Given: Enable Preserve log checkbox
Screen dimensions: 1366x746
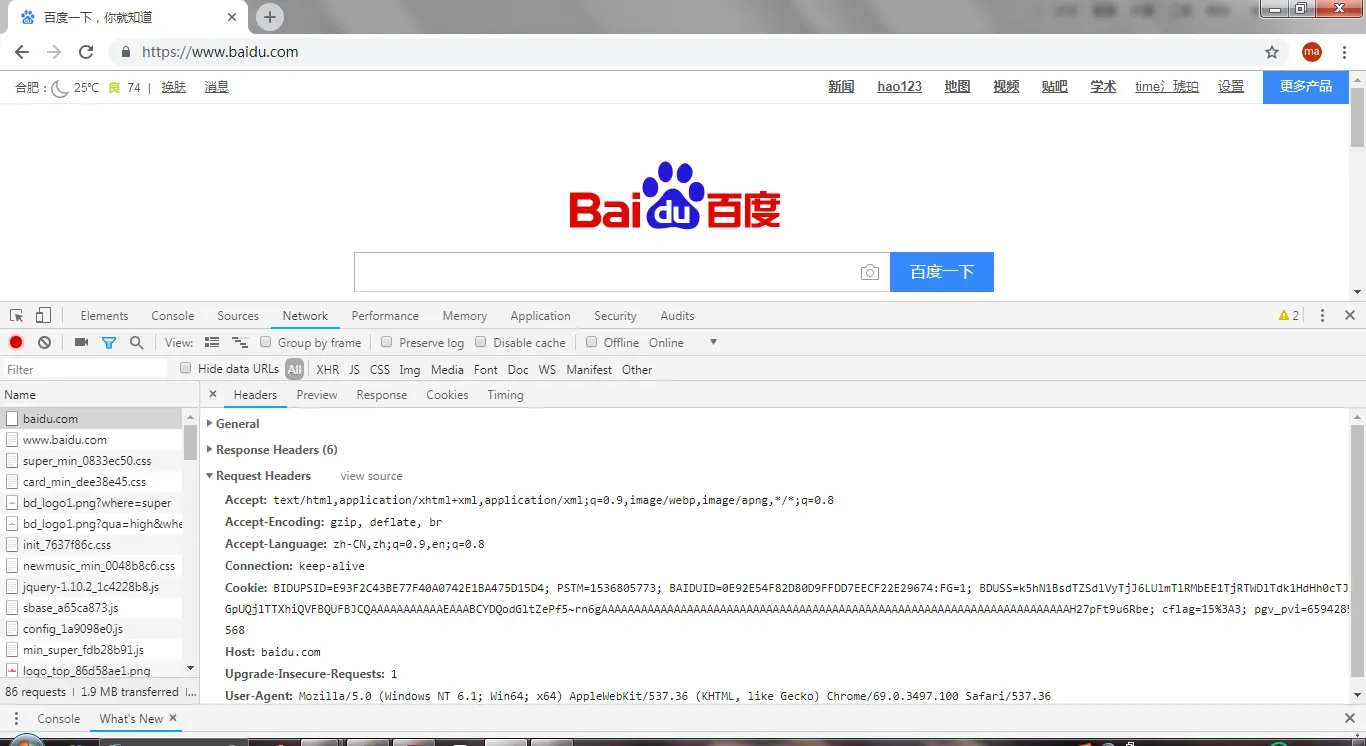Looking at the screenshot, I should [387, 342].
